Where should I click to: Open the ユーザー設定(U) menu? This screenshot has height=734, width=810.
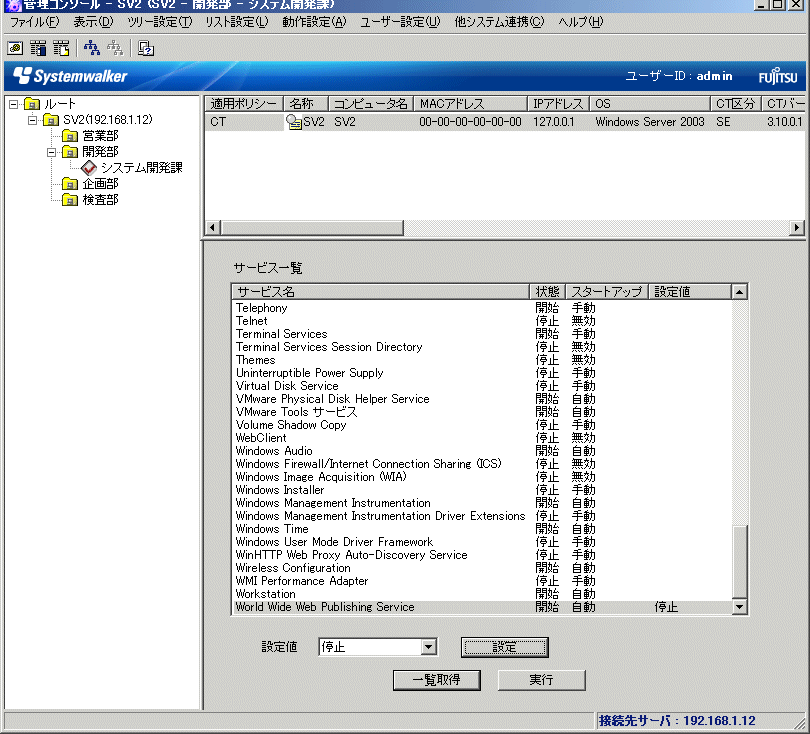click(400, 22)
